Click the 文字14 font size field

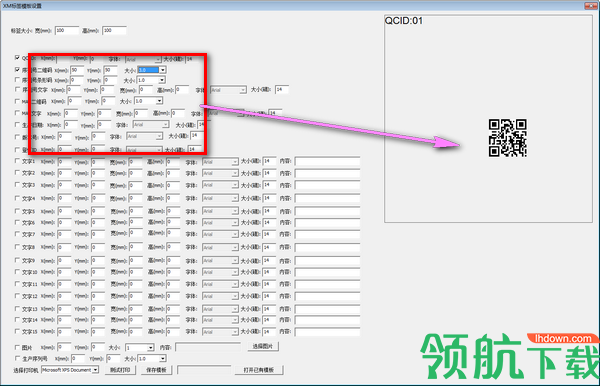point(269,319)
